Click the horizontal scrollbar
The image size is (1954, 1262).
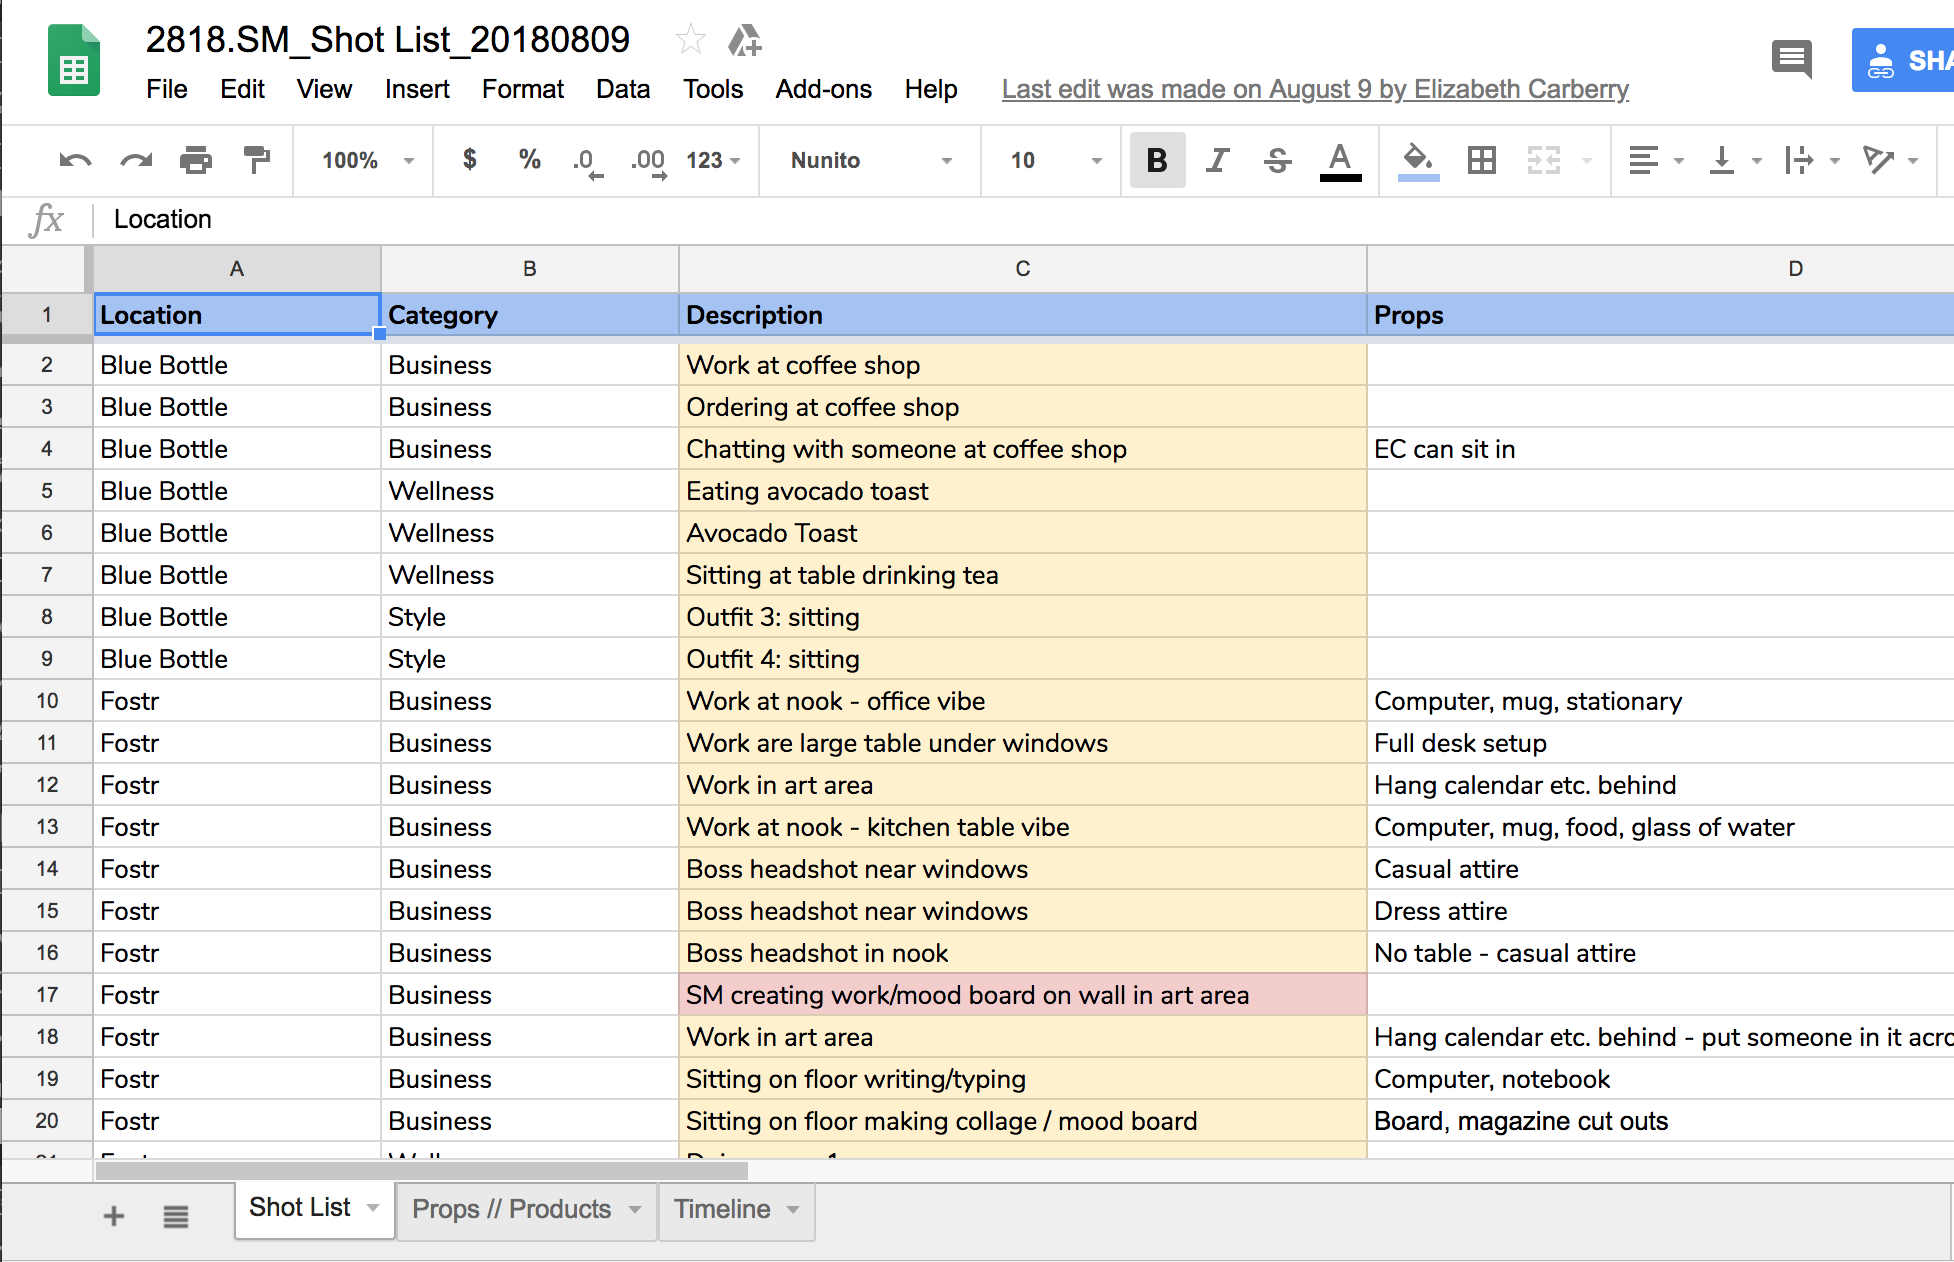[x=422, y=1170]
